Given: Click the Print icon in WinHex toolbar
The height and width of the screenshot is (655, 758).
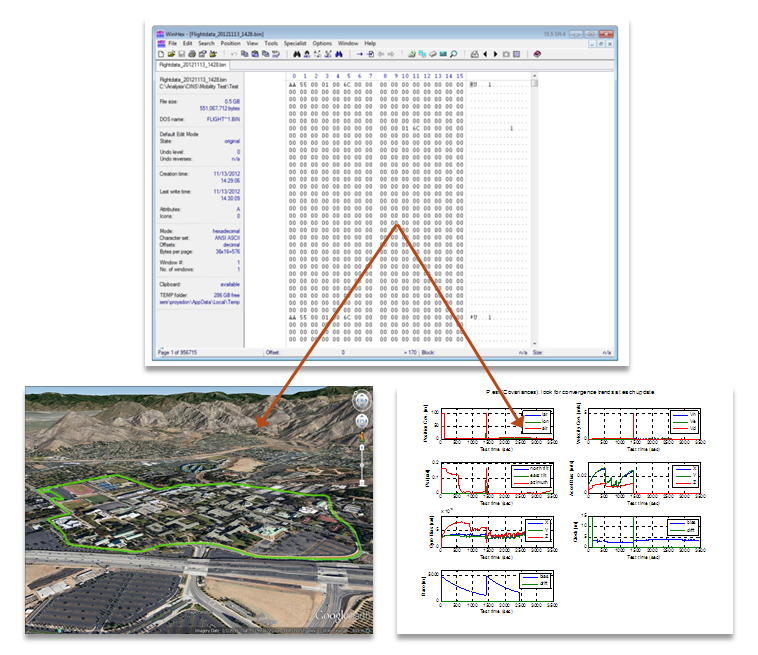Looking at the screenshot, I should point(192,54).
